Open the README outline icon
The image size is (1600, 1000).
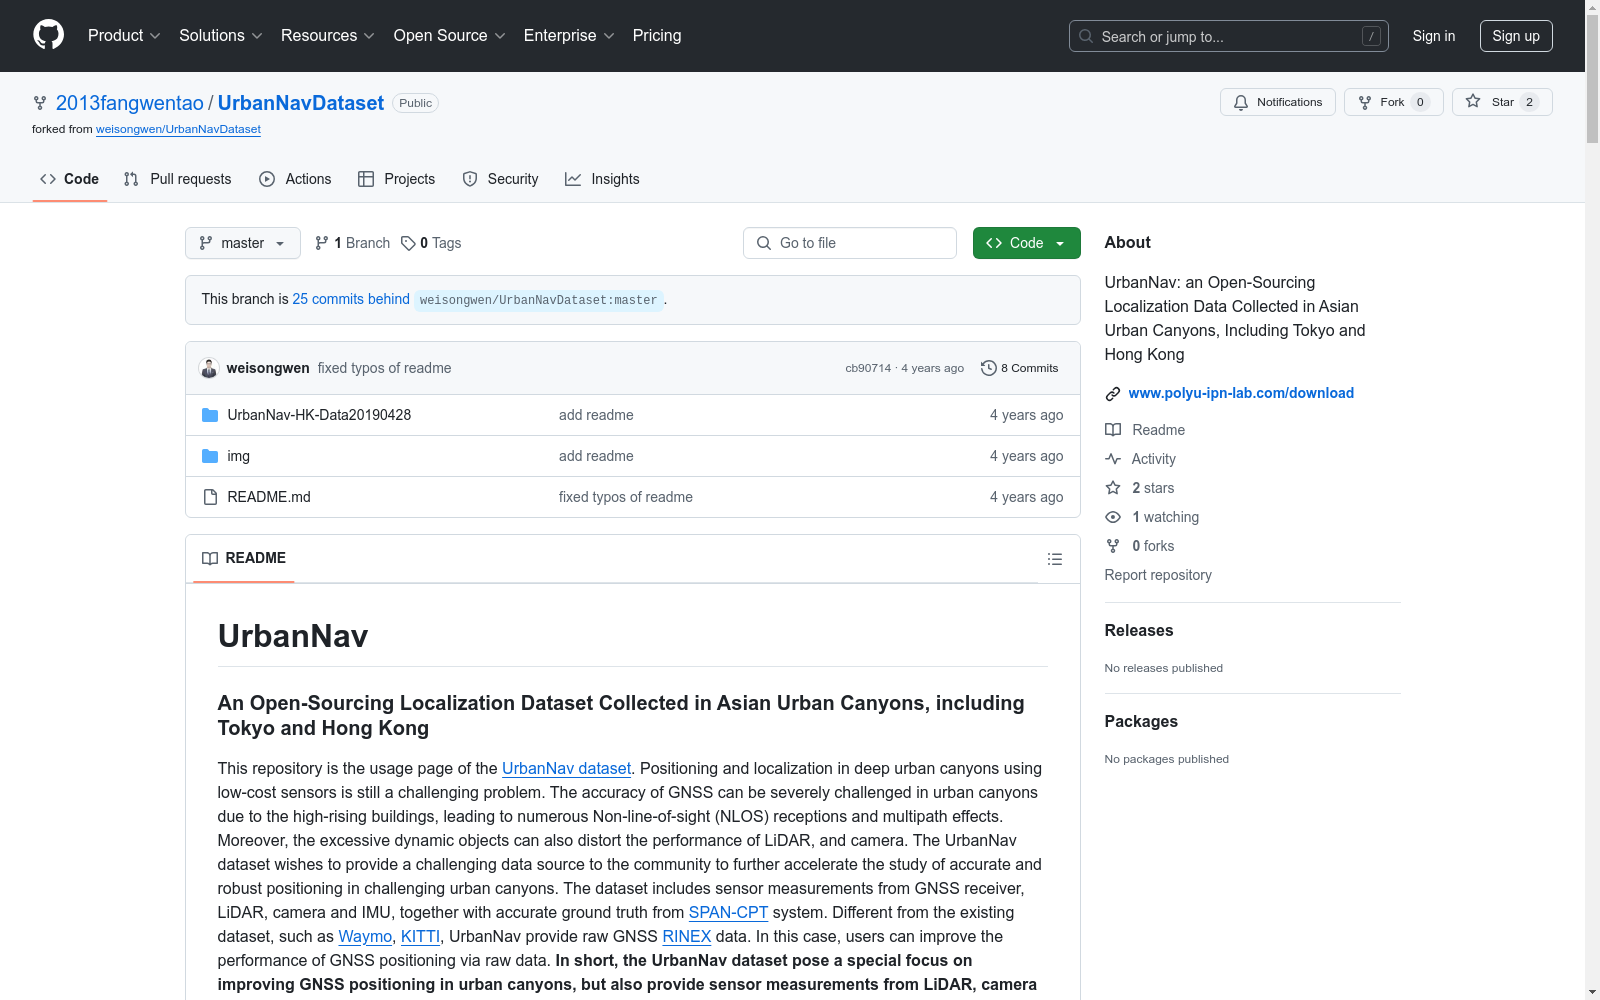1055,559
